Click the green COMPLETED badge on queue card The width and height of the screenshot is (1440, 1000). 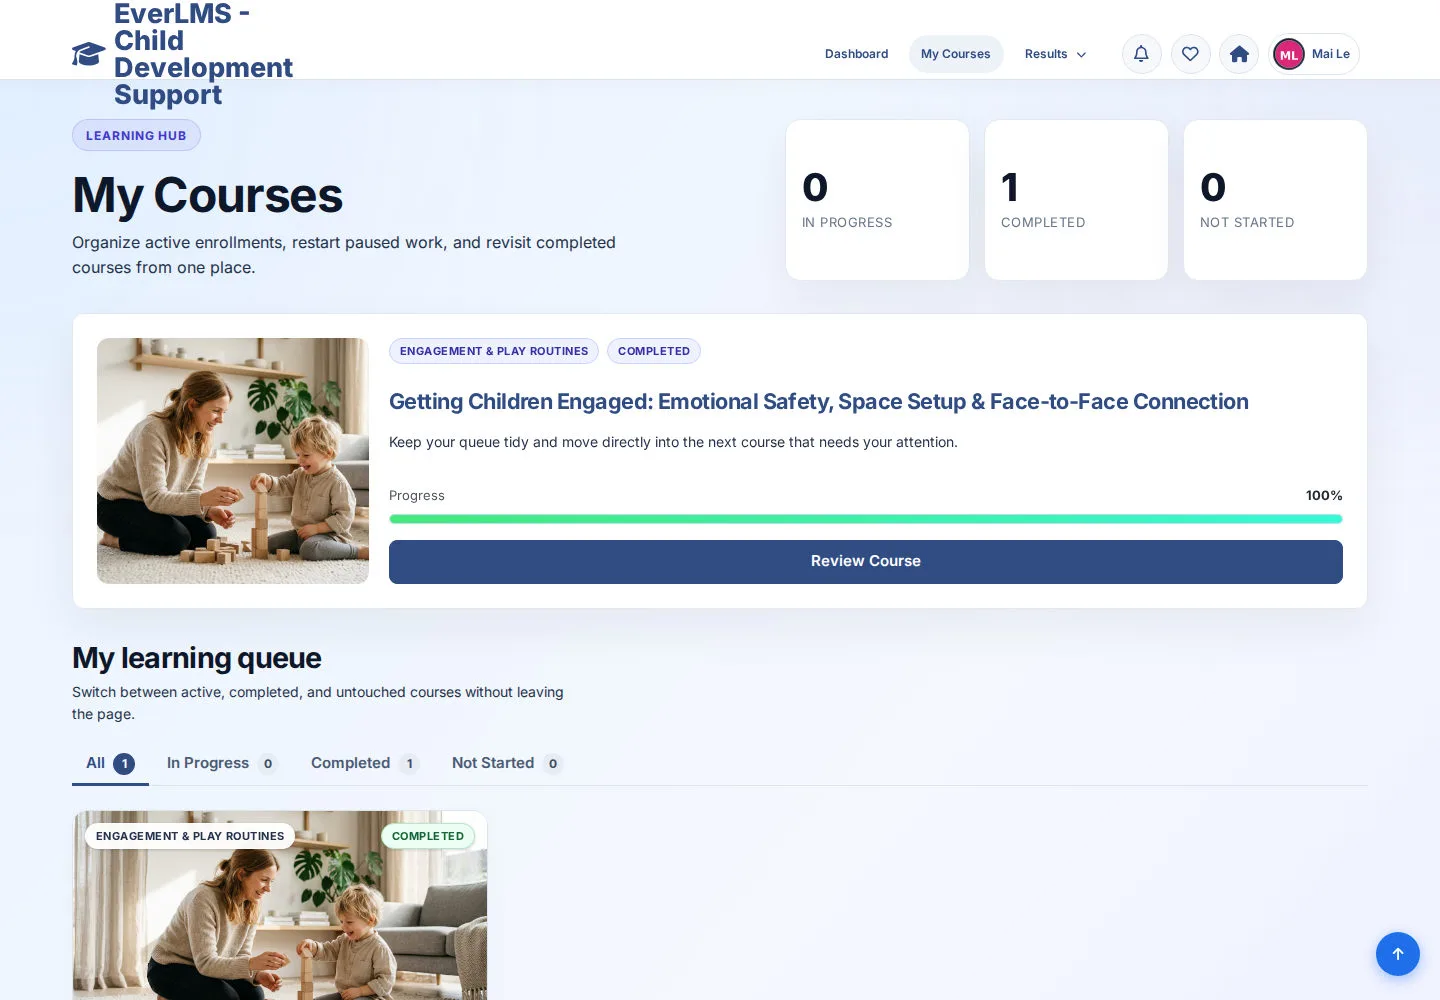point(428,836)
